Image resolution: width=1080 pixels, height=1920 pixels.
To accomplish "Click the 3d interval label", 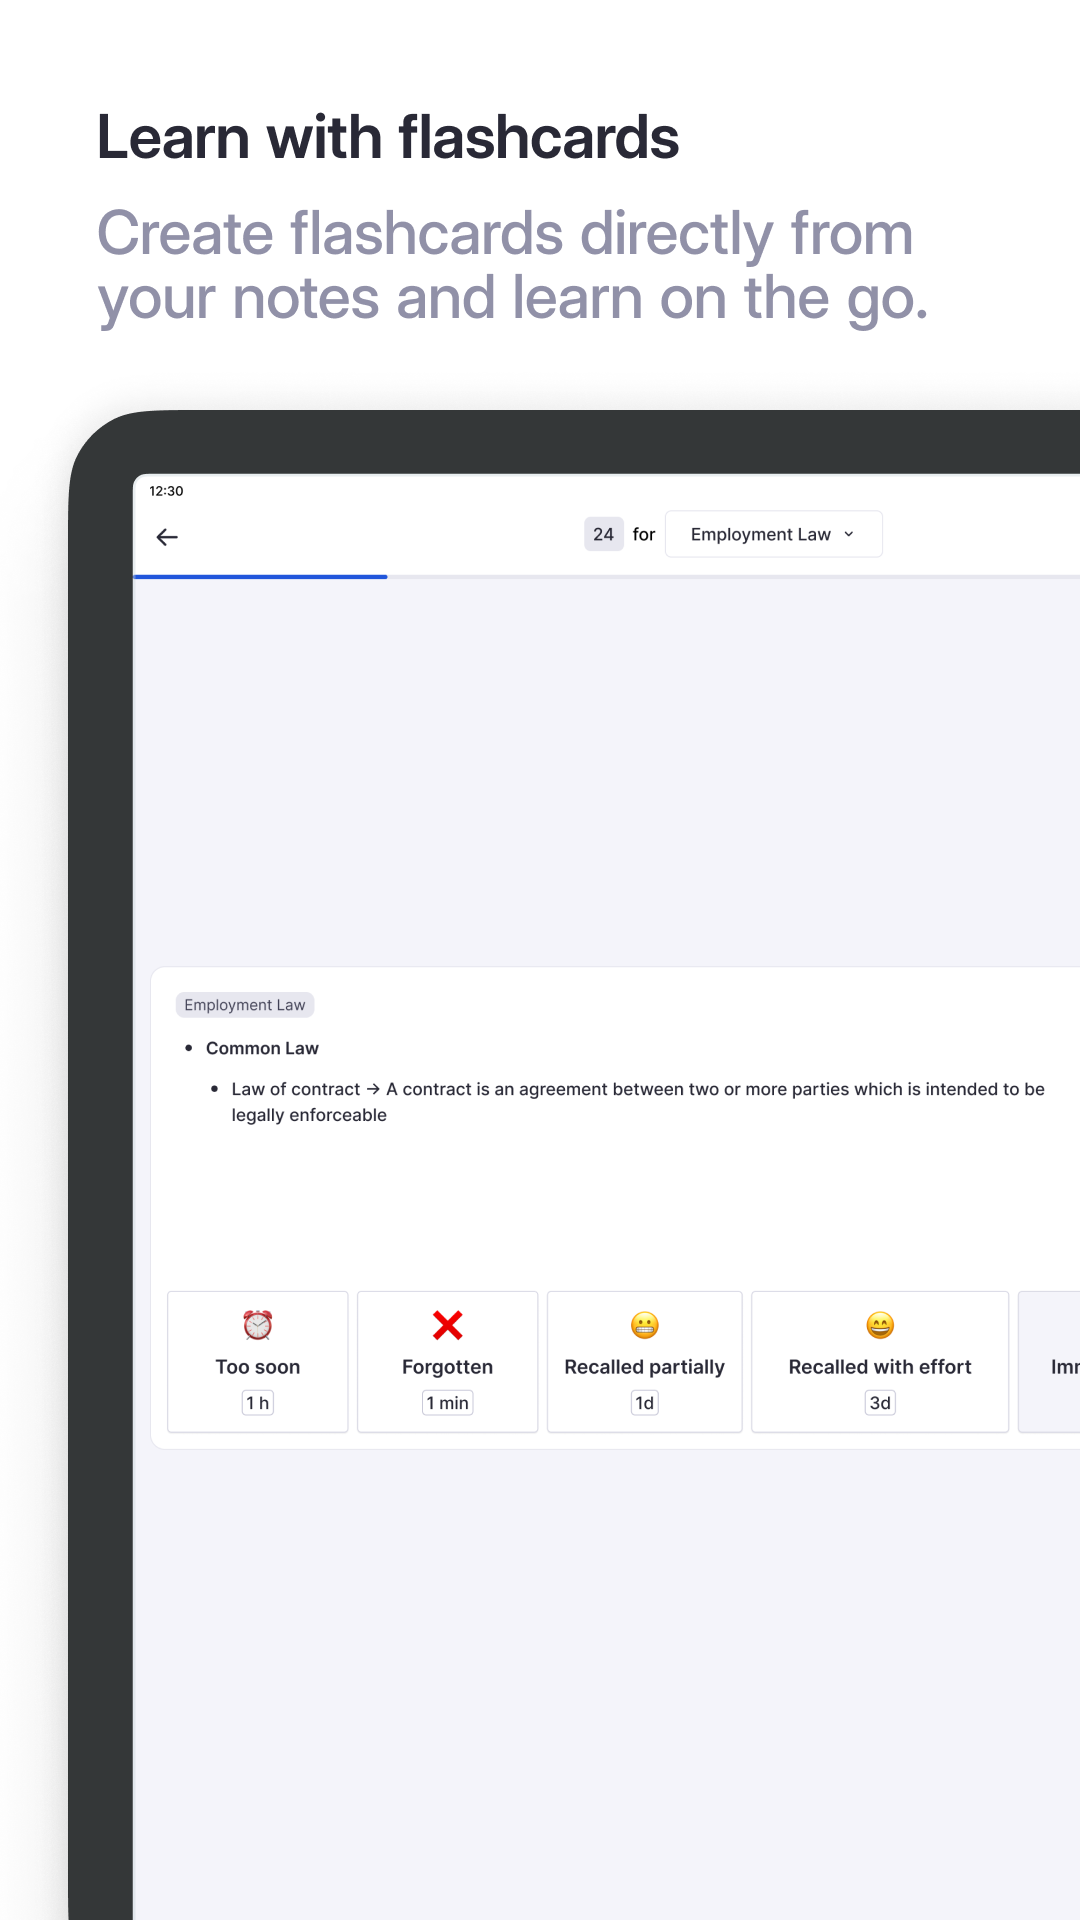I will [880, 1403].
